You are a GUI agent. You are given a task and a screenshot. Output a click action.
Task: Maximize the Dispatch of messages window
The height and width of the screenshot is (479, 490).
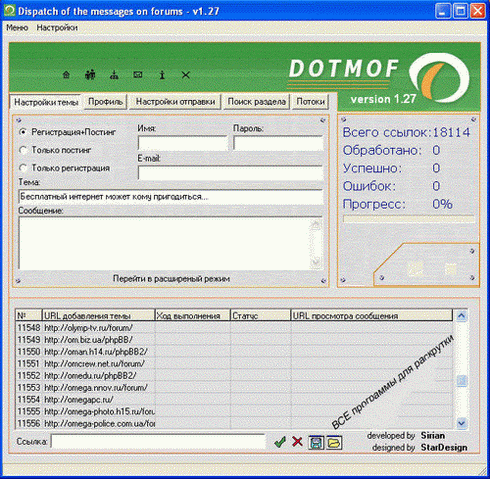(x=460, y=11)
